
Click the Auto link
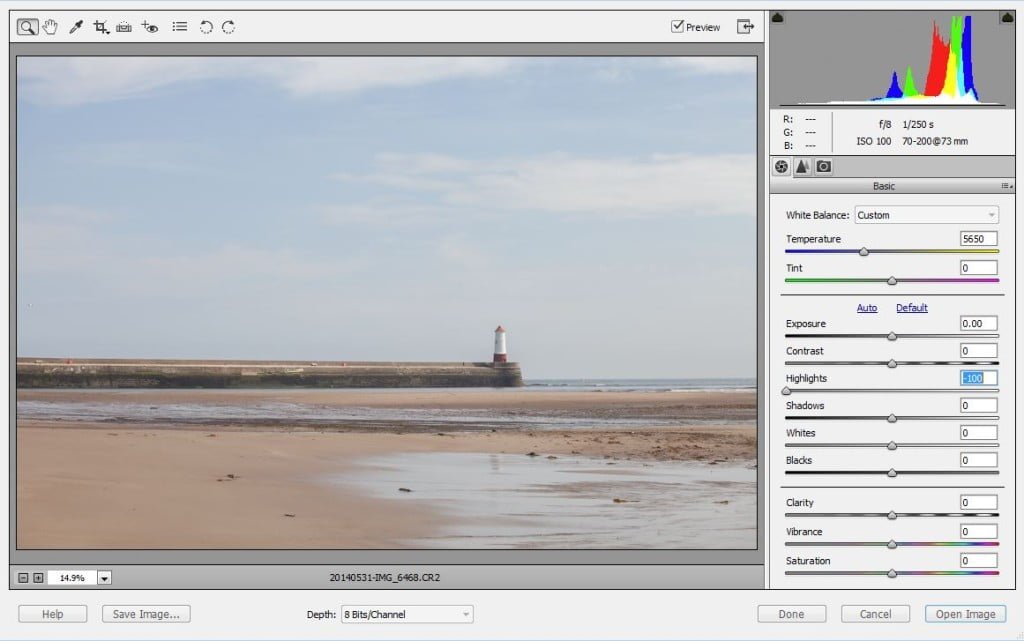click(867, 307)
